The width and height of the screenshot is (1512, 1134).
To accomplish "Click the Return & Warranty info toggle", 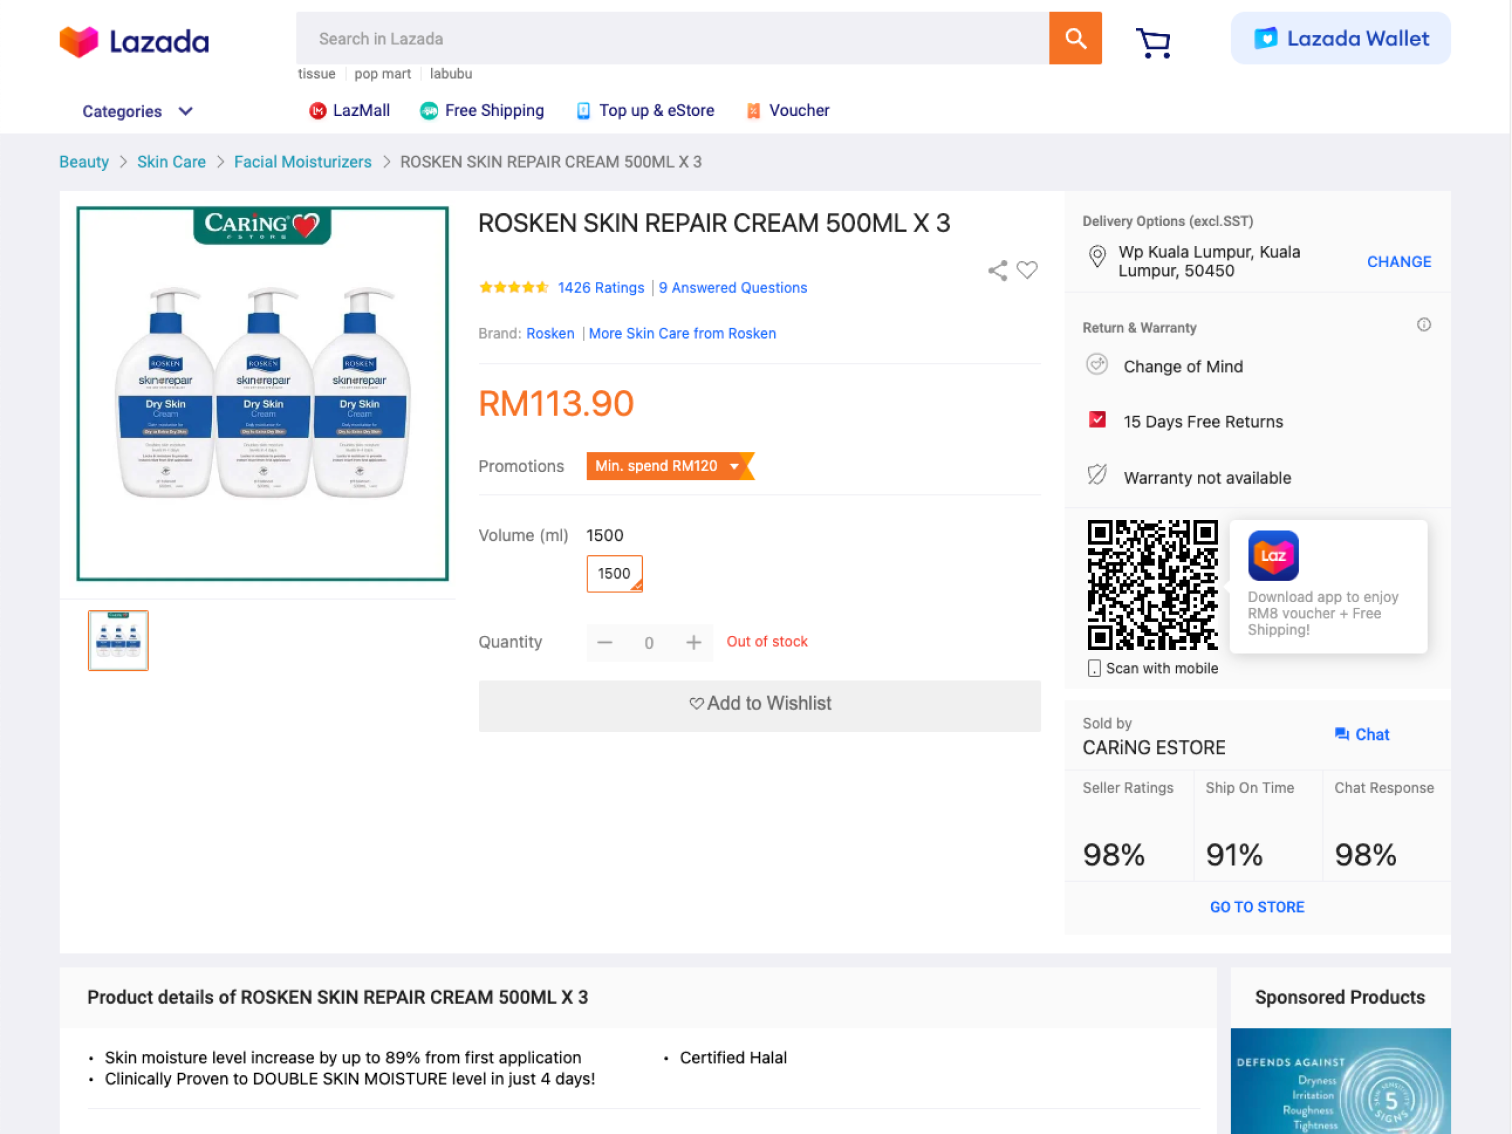I will pos(1424,324).
